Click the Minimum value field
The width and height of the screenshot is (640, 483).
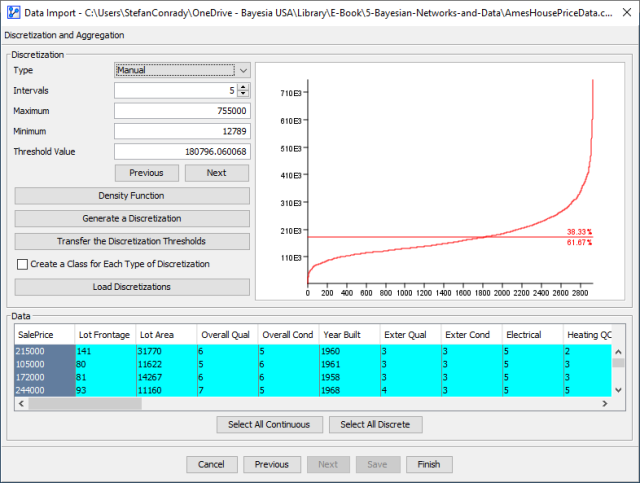182,131
